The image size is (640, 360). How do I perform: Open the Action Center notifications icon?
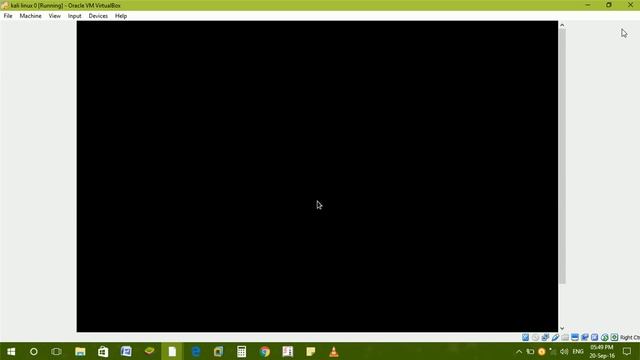click(x=627, y=351)
